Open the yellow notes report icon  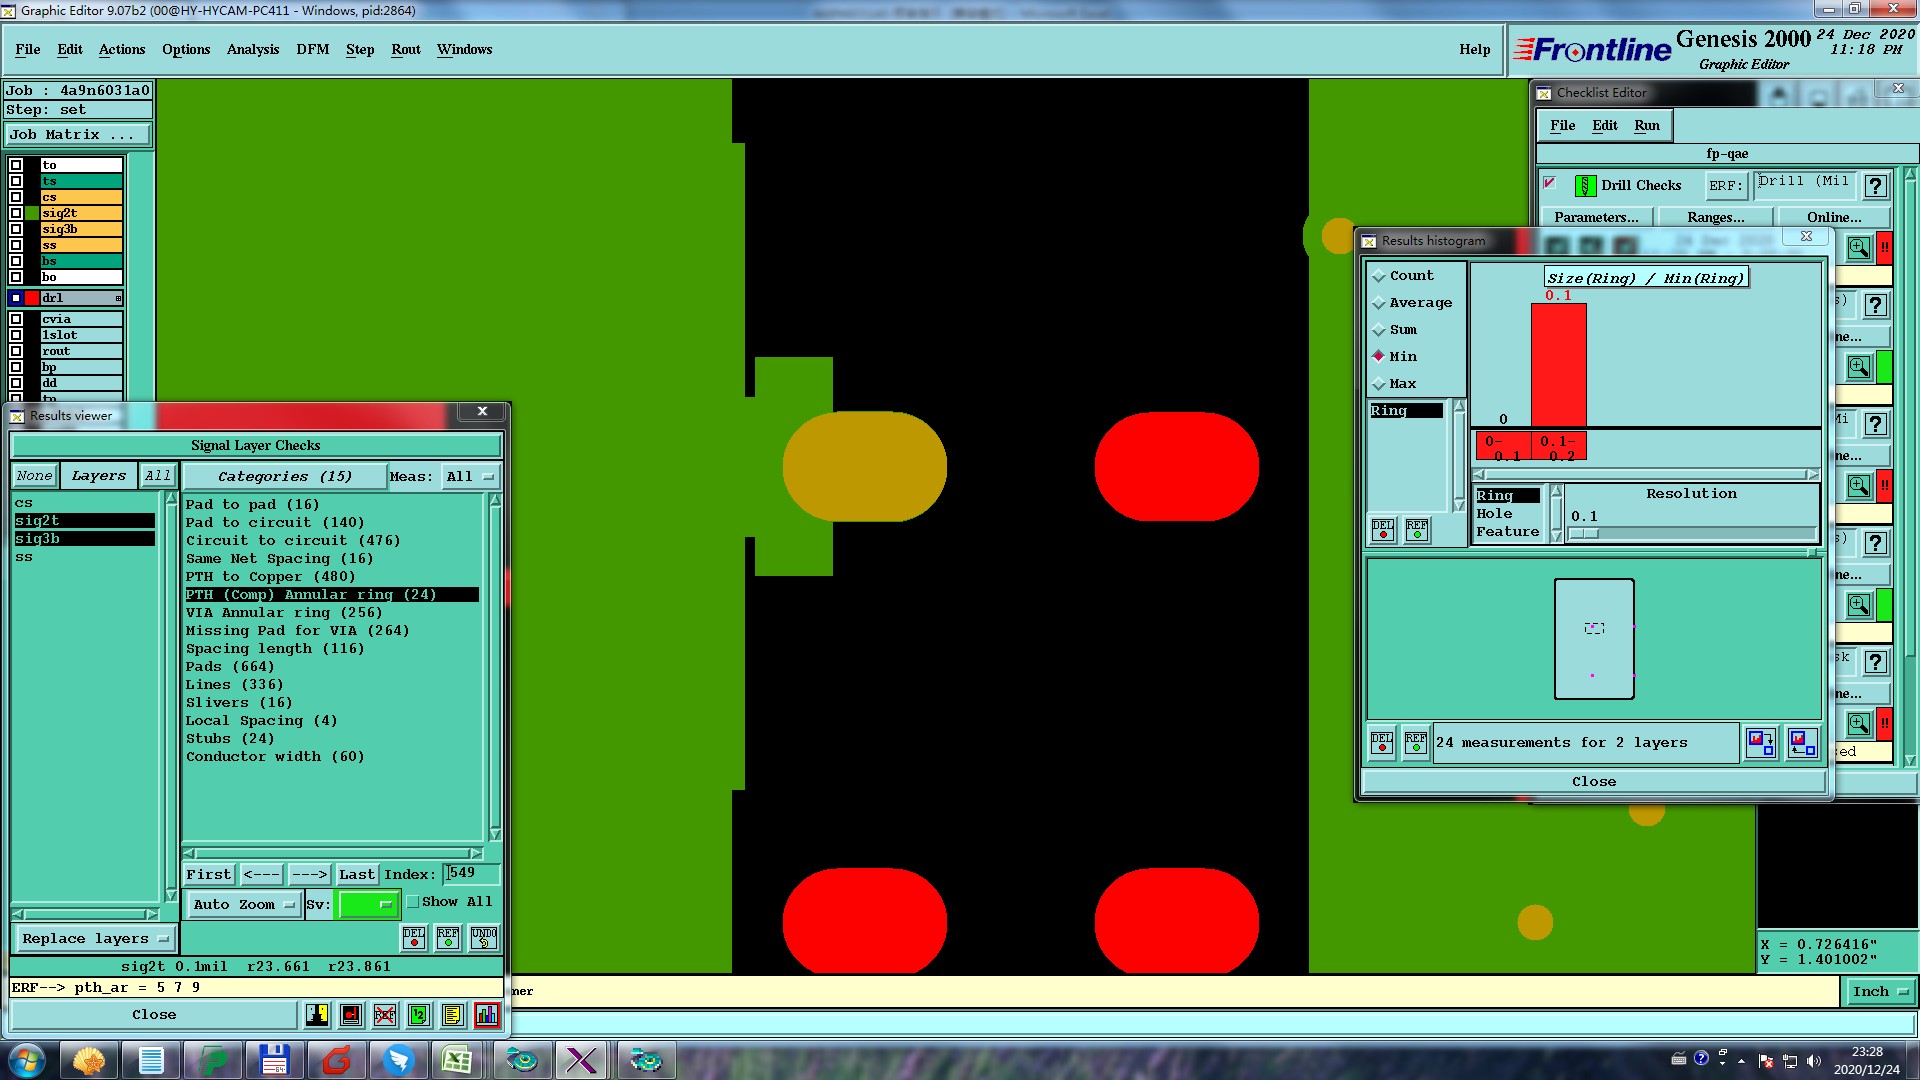[x=452, y=1015]
